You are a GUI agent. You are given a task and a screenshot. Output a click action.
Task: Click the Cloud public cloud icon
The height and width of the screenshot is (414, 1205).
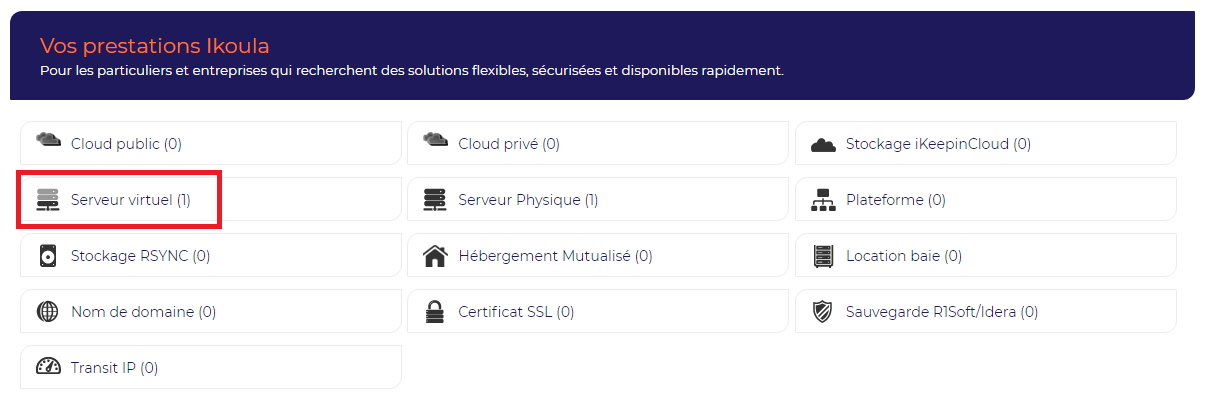(48, 140)
